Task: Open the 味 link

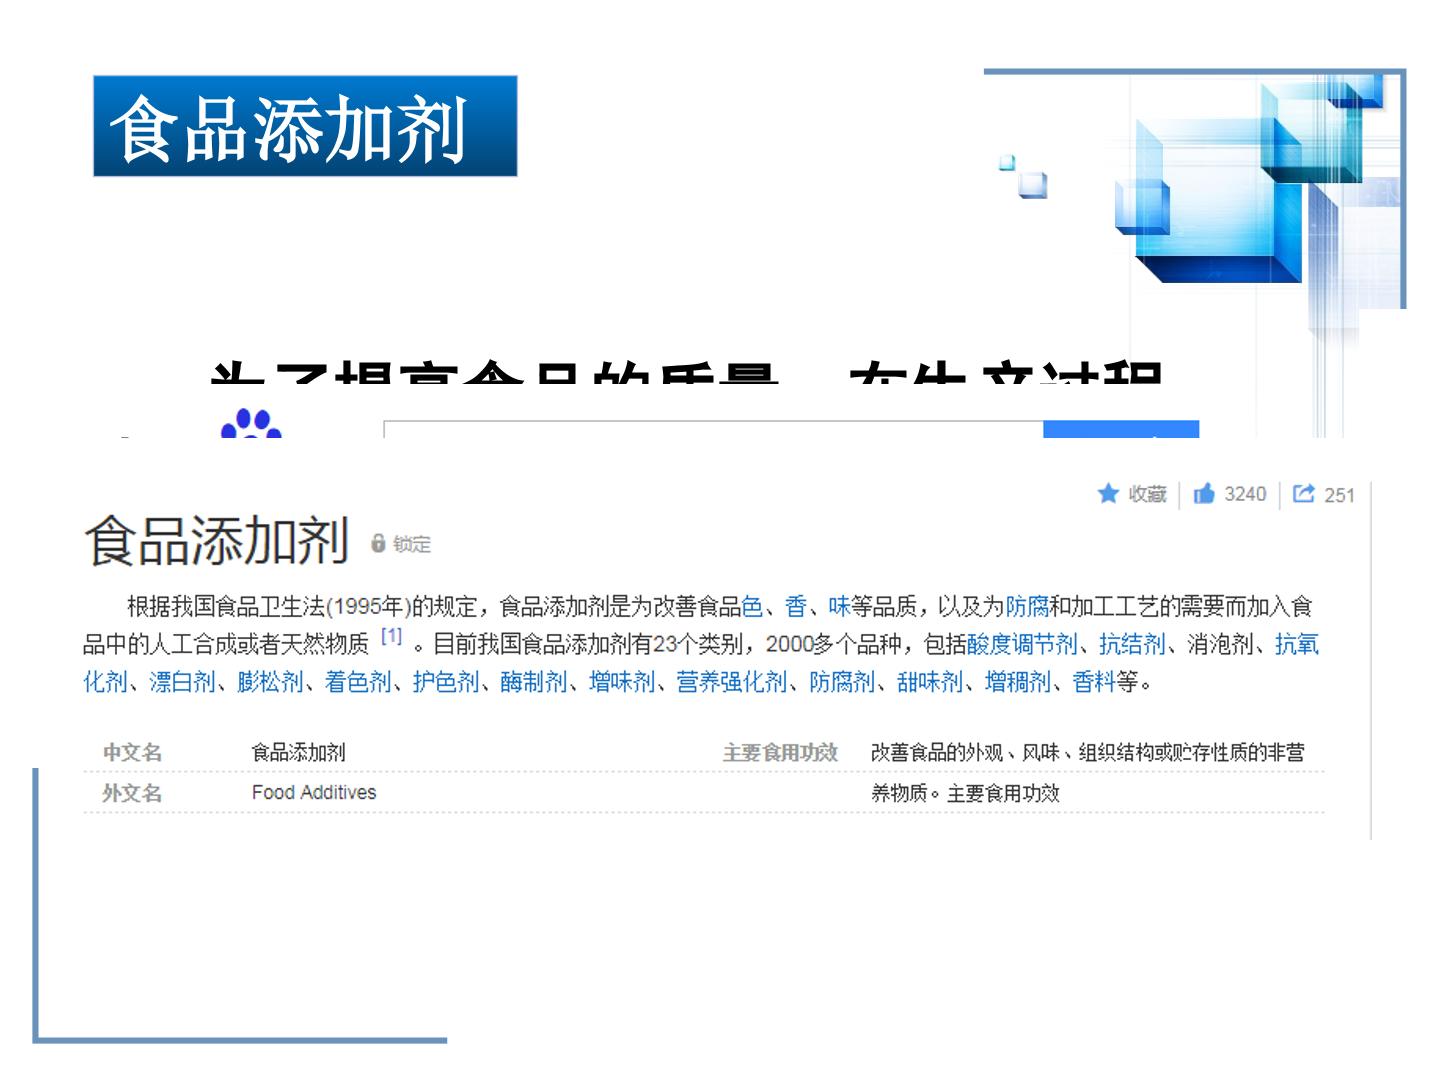Action: coord(839,606)
